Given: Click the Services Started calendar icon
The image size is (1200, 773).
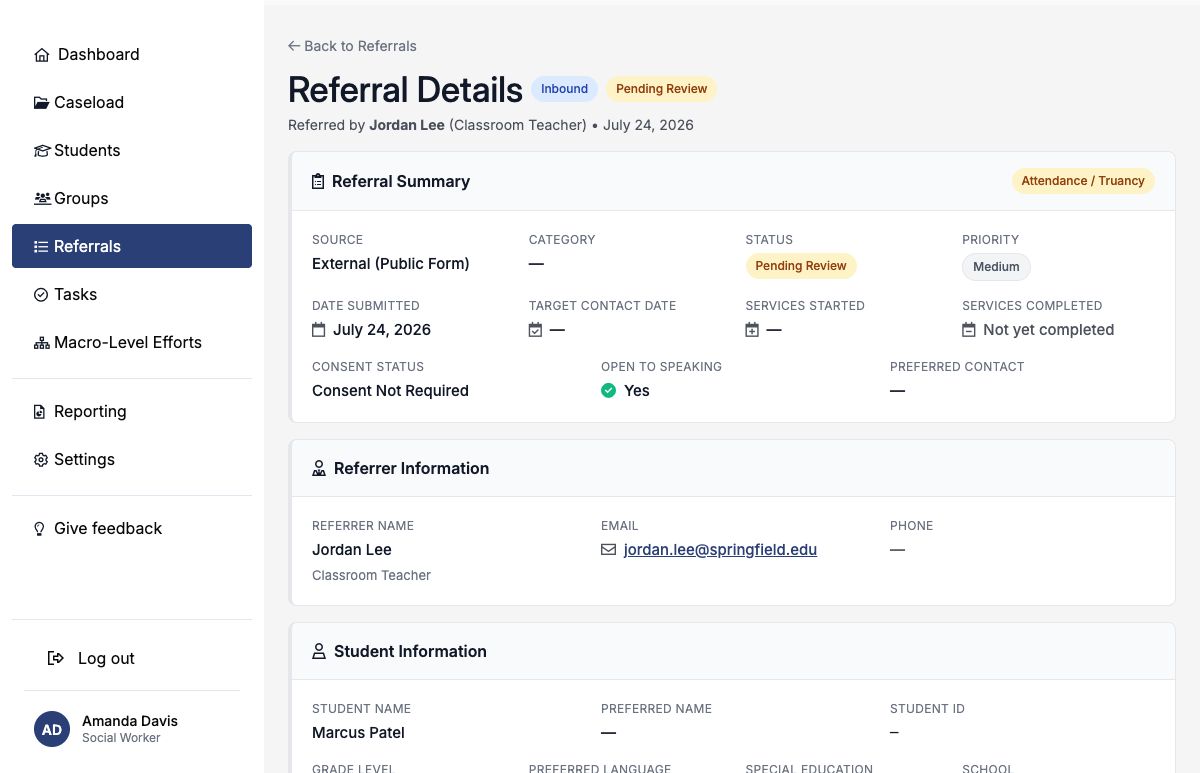Looking at the screenshot, I should coord(752,330).
